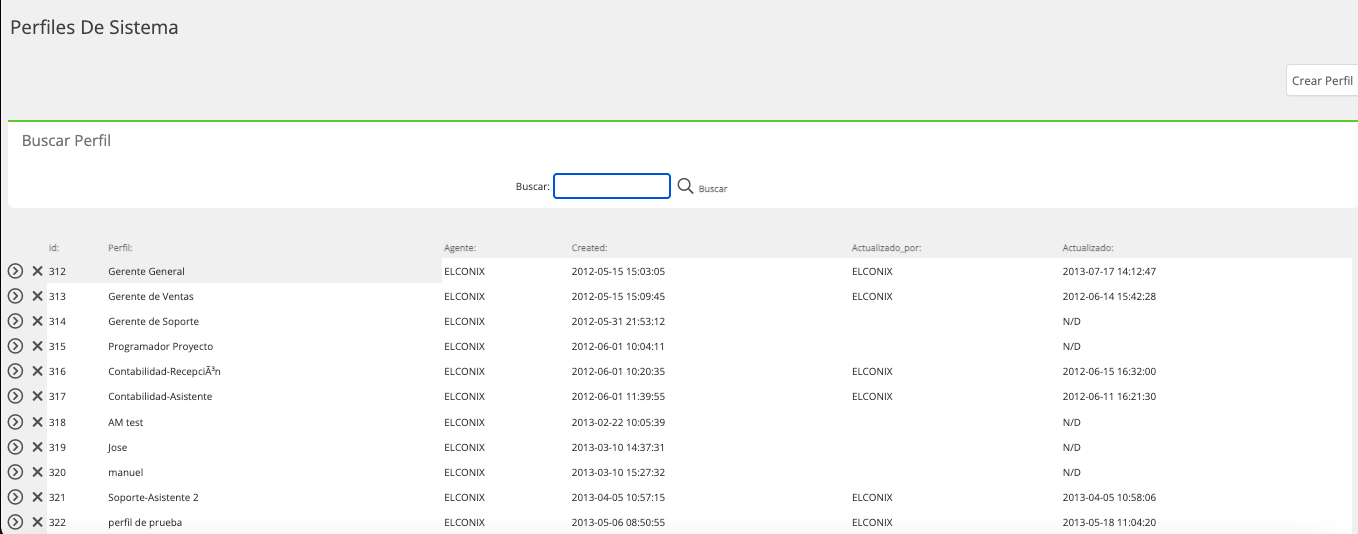Click the Buscar link beside the magnifier
The height and width of the screenshot is (534, 1358).
(x=713, y=189)
